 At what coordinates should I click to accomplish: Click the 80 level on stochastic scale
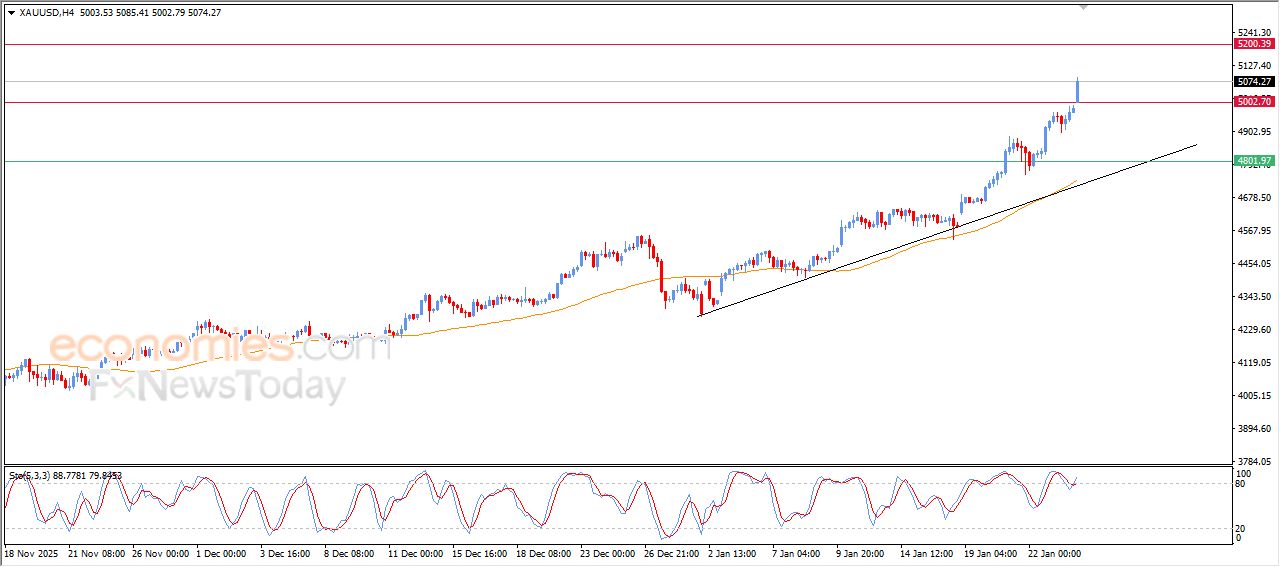click(1243, 484)
